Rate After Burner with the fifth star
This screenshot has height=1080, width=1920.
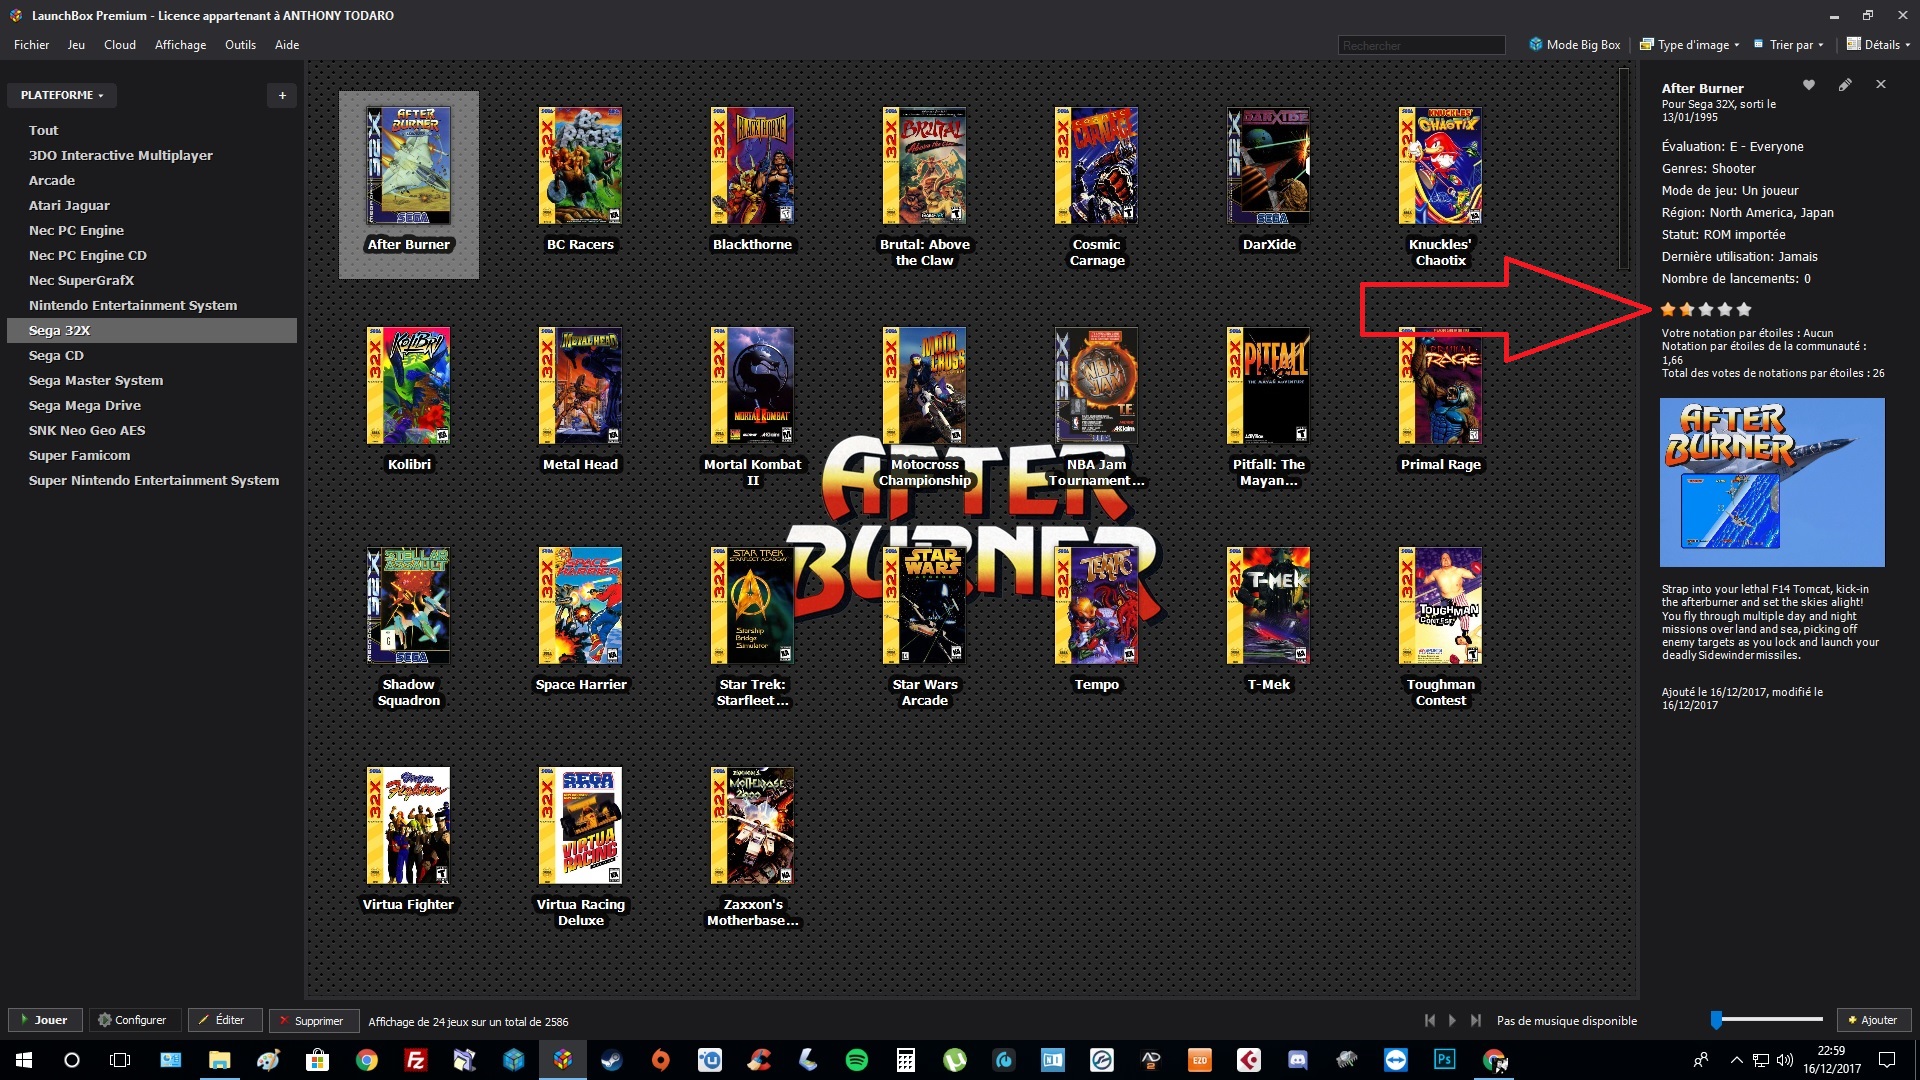[1744, 309]
